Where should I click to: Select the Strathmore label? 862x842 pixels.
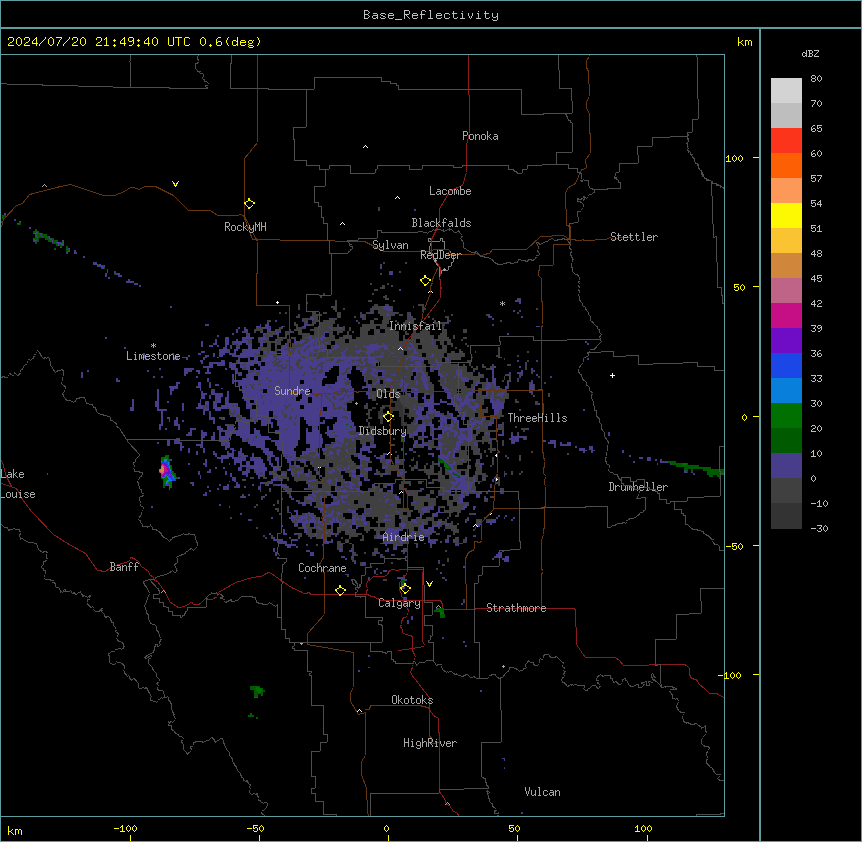pos(516,608)
